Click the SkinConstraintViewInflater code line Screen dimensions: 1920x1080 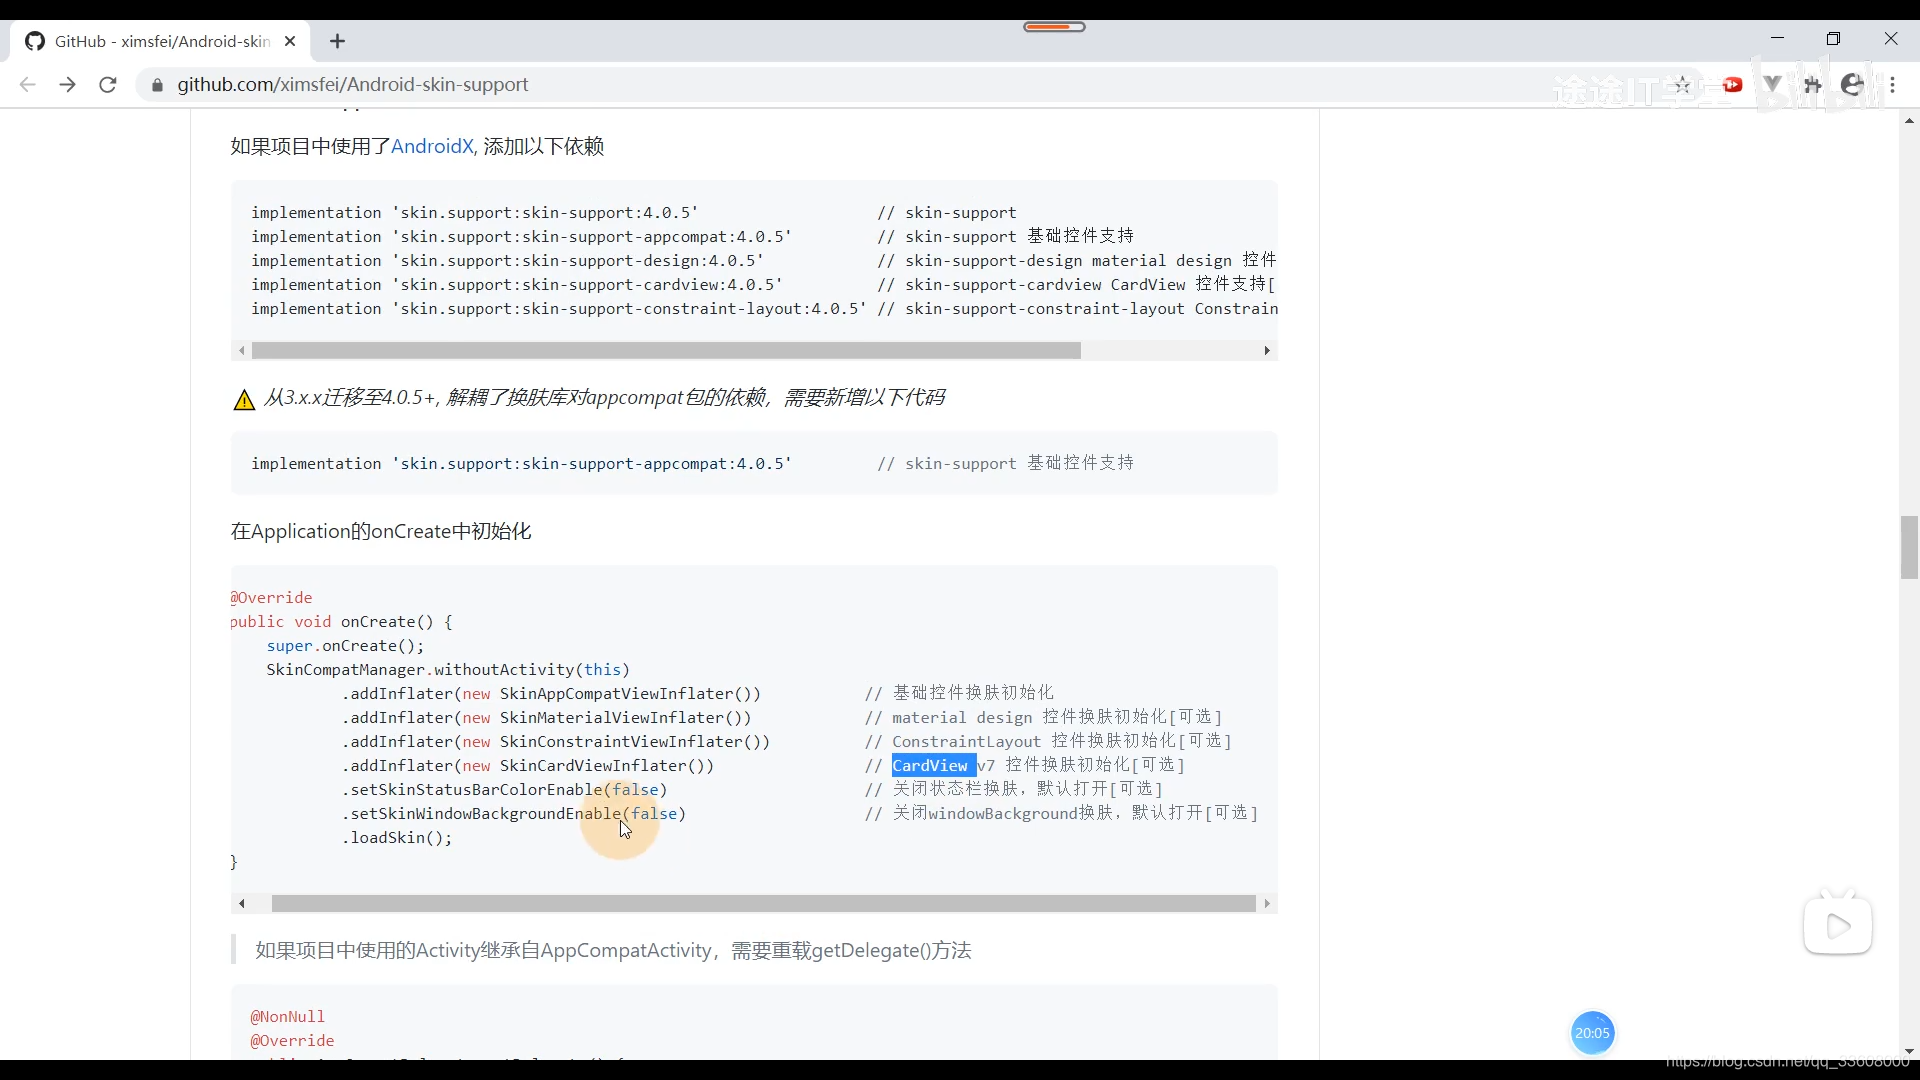[556, 742]
